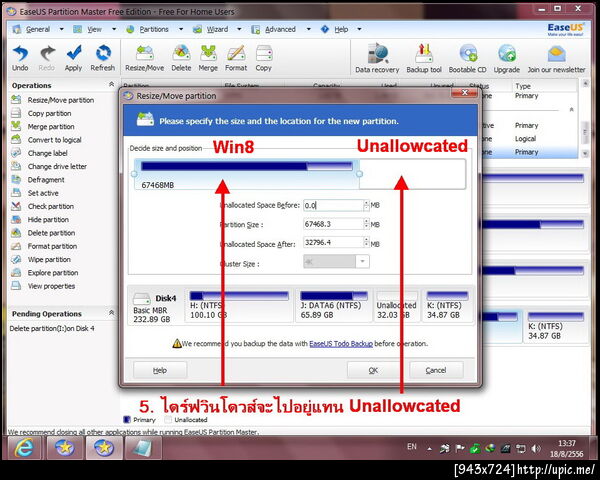This screenshot has width=600, height=480.
Task: Click the Upgrade icon
Action: pyautogui.click(x=507, y=58)
